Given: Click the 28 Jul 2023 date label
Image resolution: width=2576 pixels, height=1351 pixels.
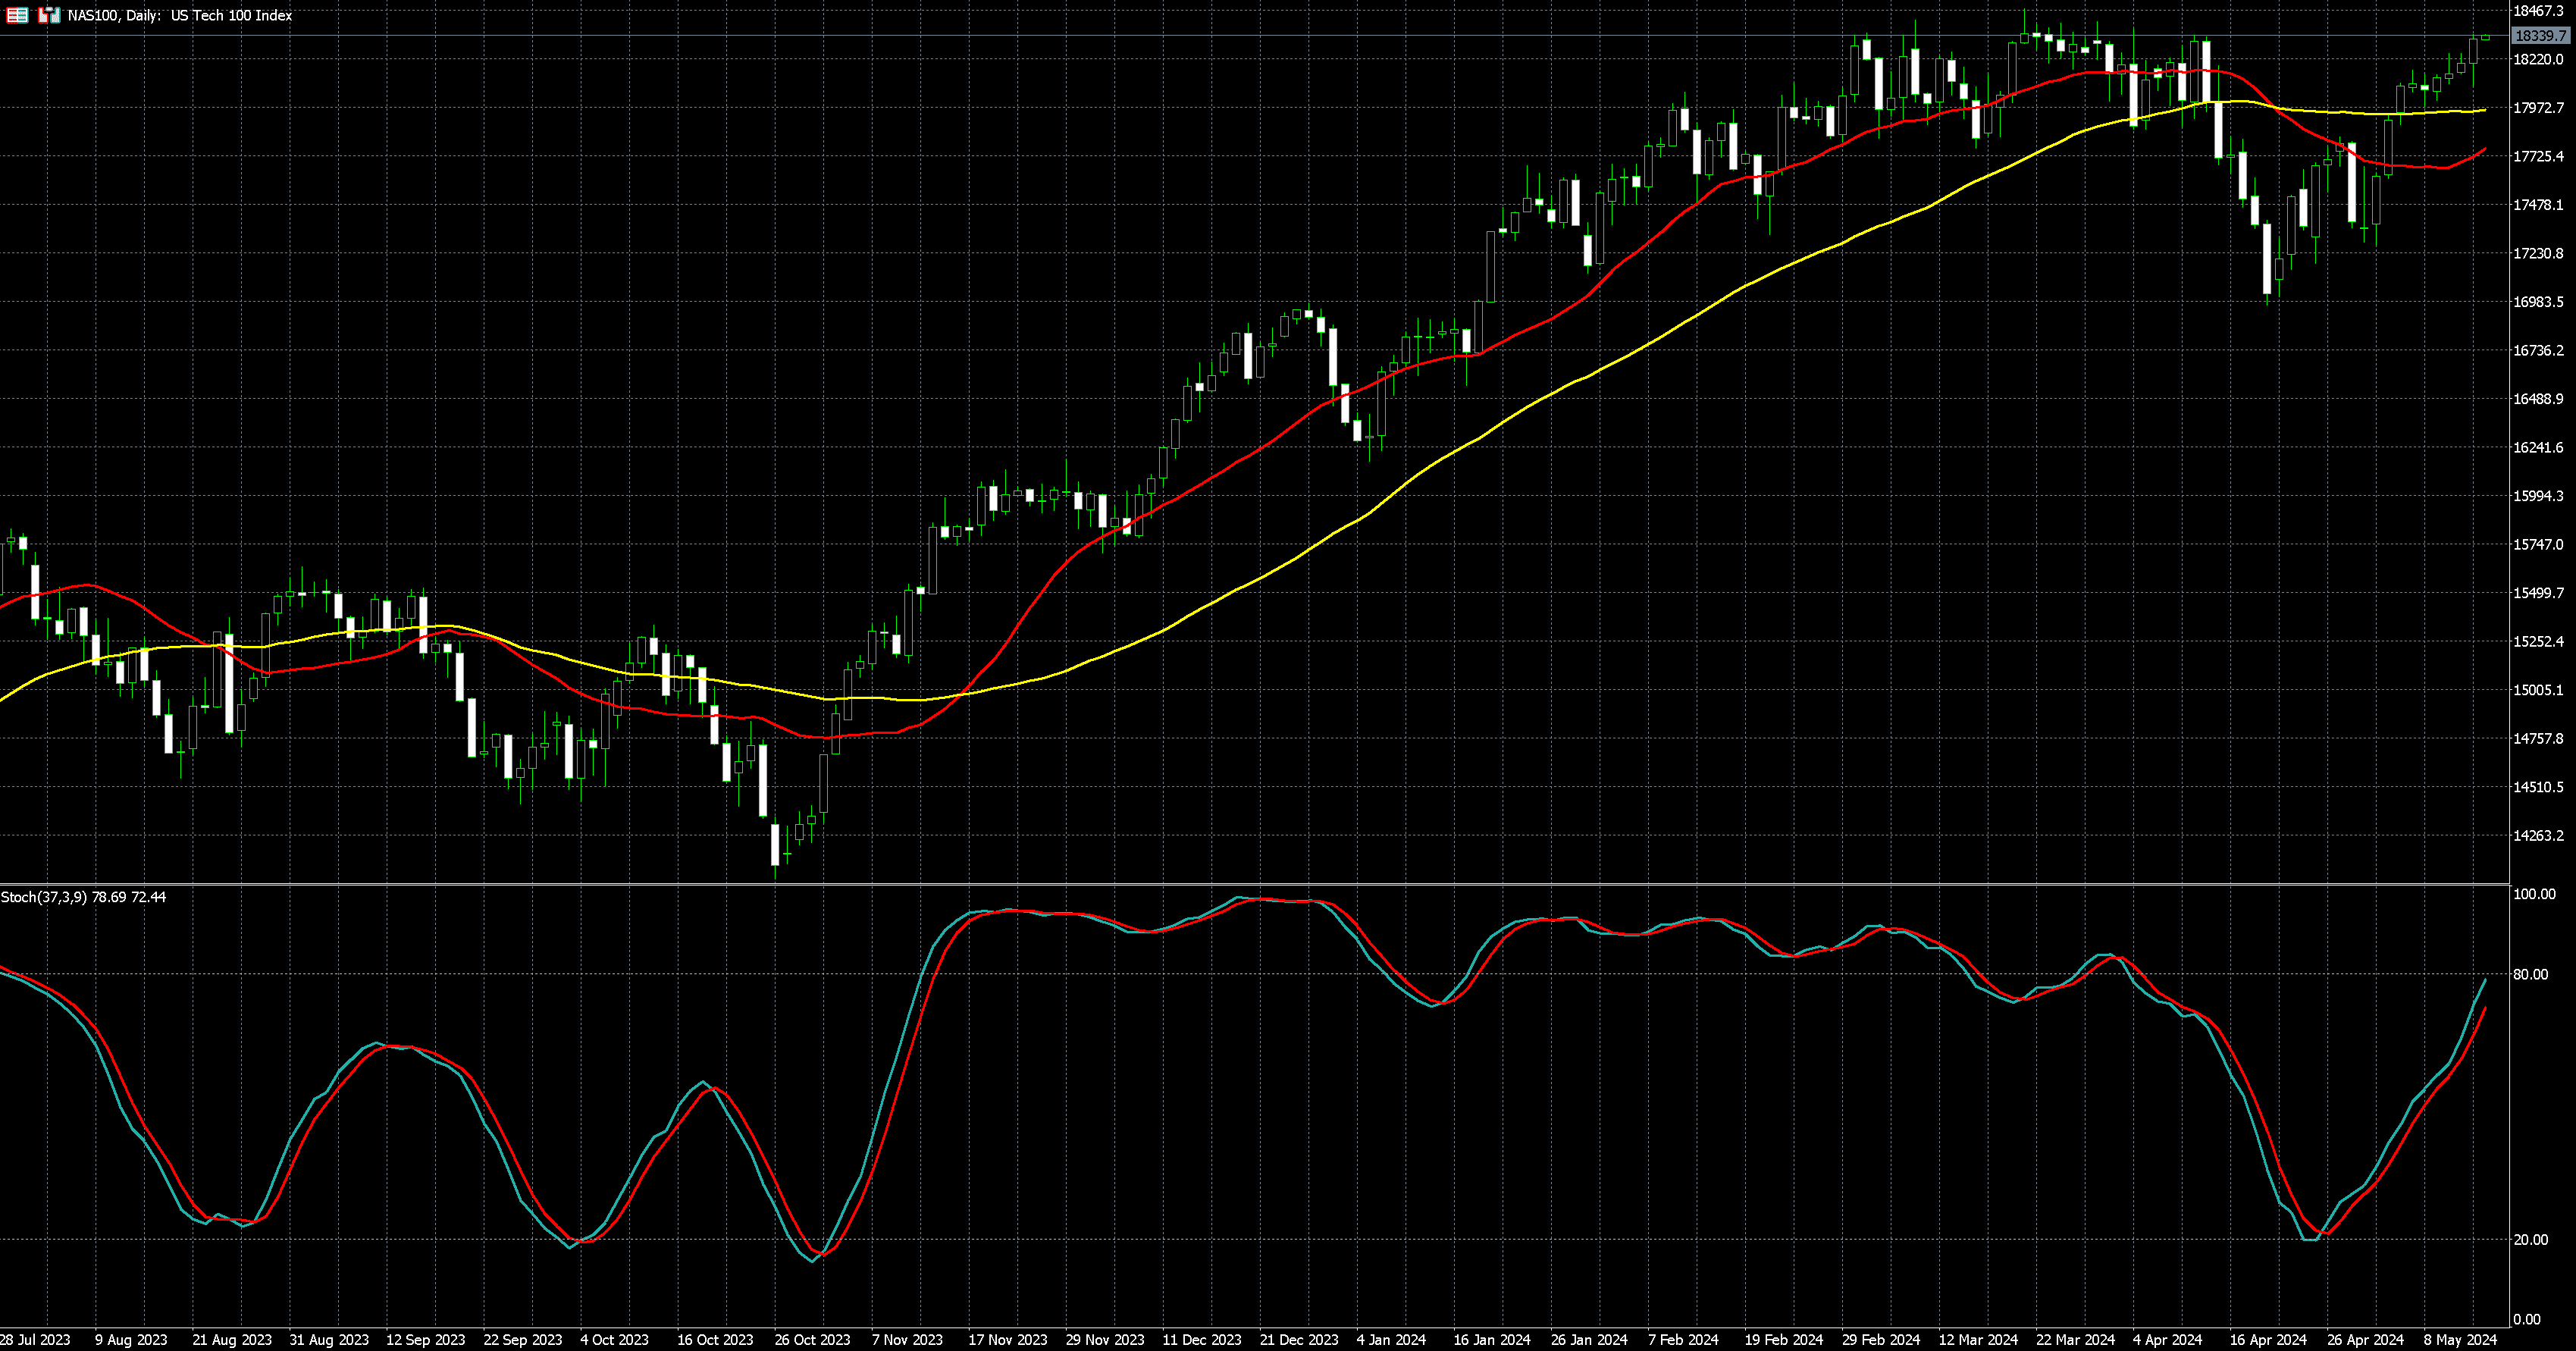Looking at the screenshot, I should (x=35, y=1339).
